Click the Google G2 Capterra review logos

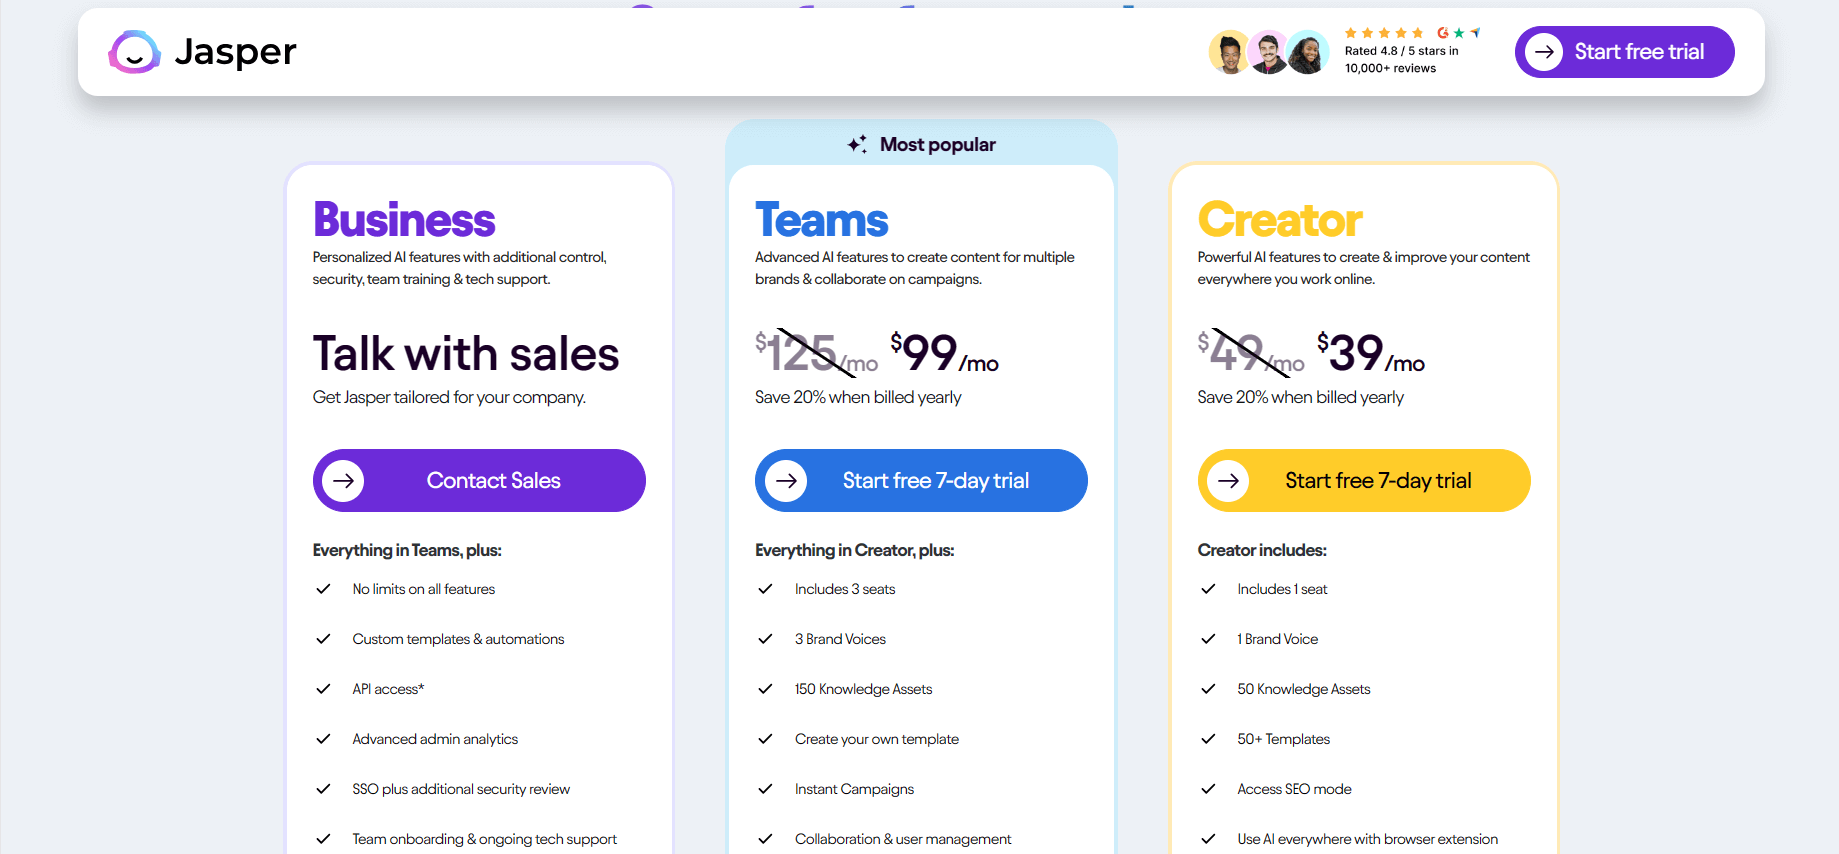[1458, 33]
